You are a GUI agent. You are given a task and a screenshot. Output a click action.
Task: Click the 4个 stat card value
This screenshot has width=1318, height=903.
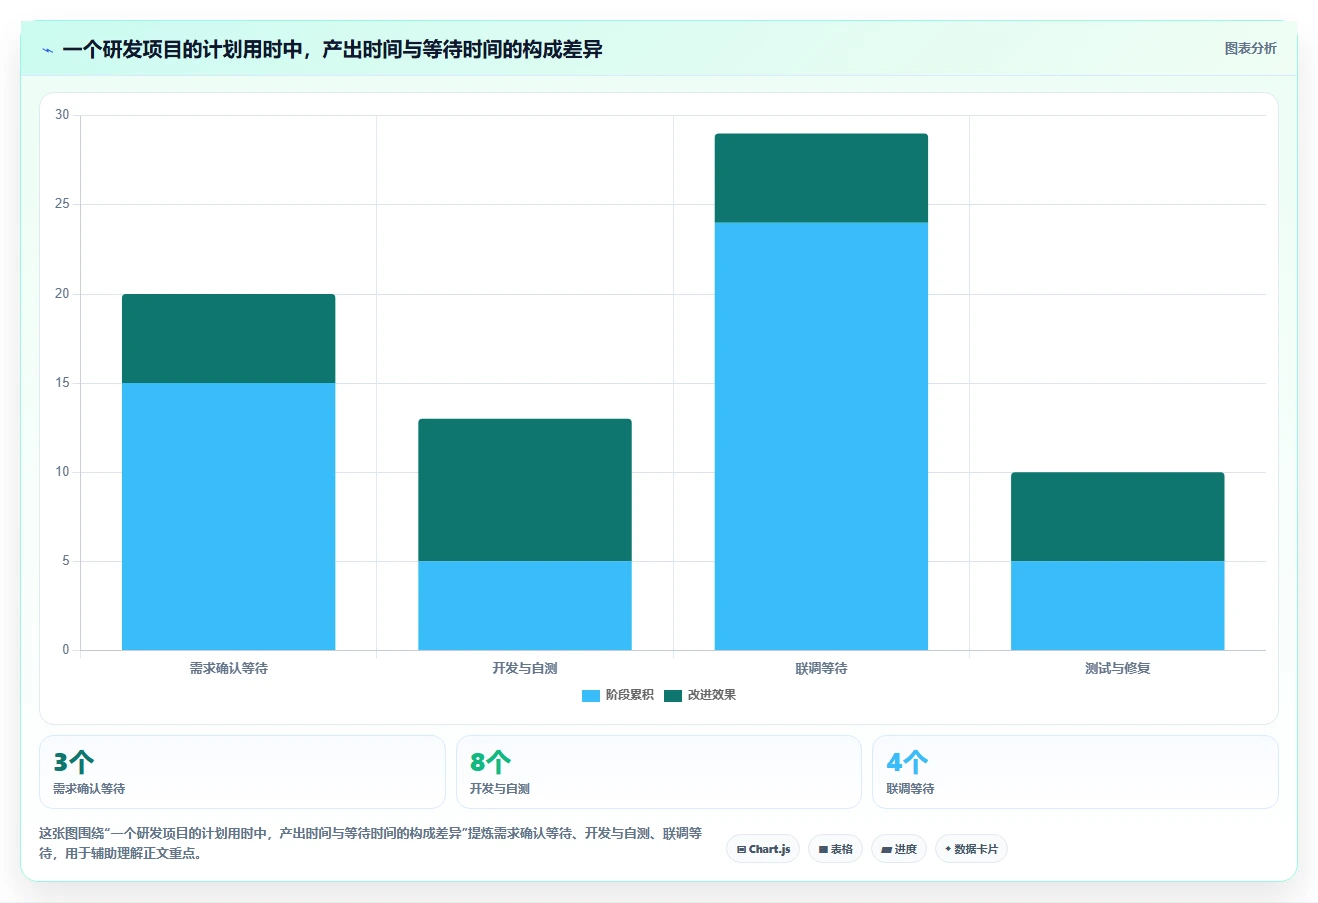(x=907, y=762)
